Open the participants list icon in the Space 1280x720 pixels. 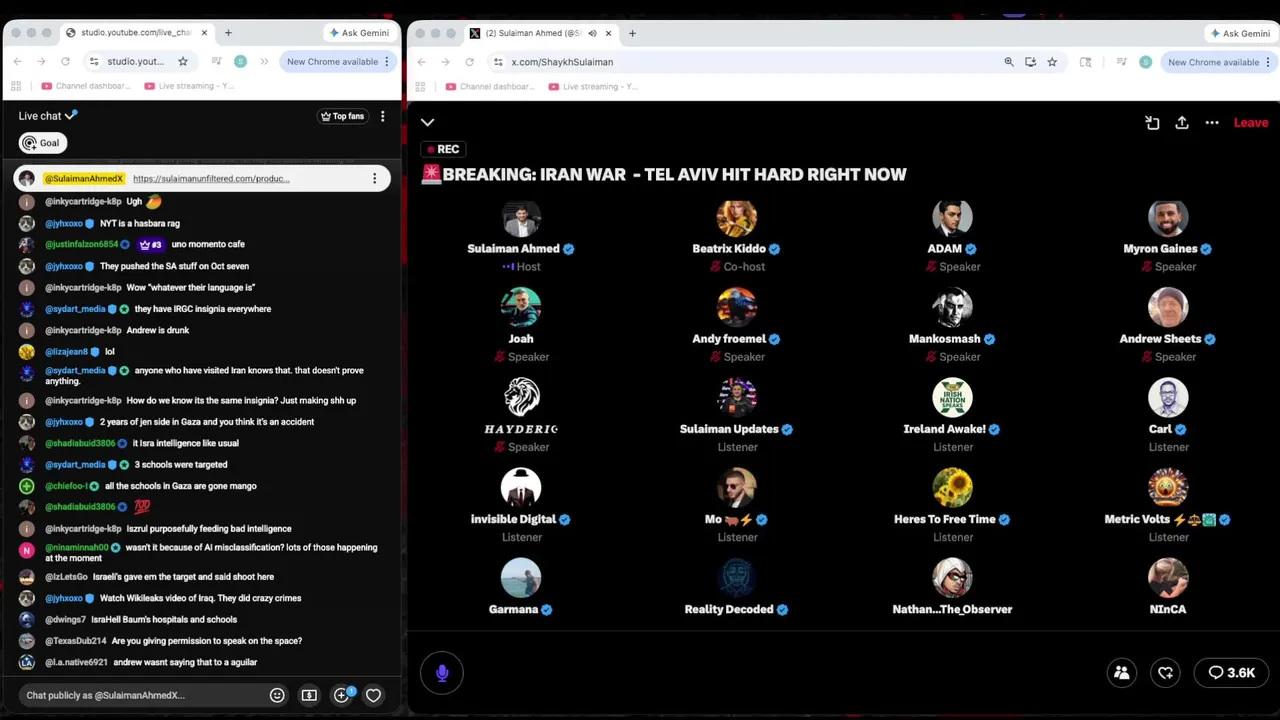(x=1122, y=673)
